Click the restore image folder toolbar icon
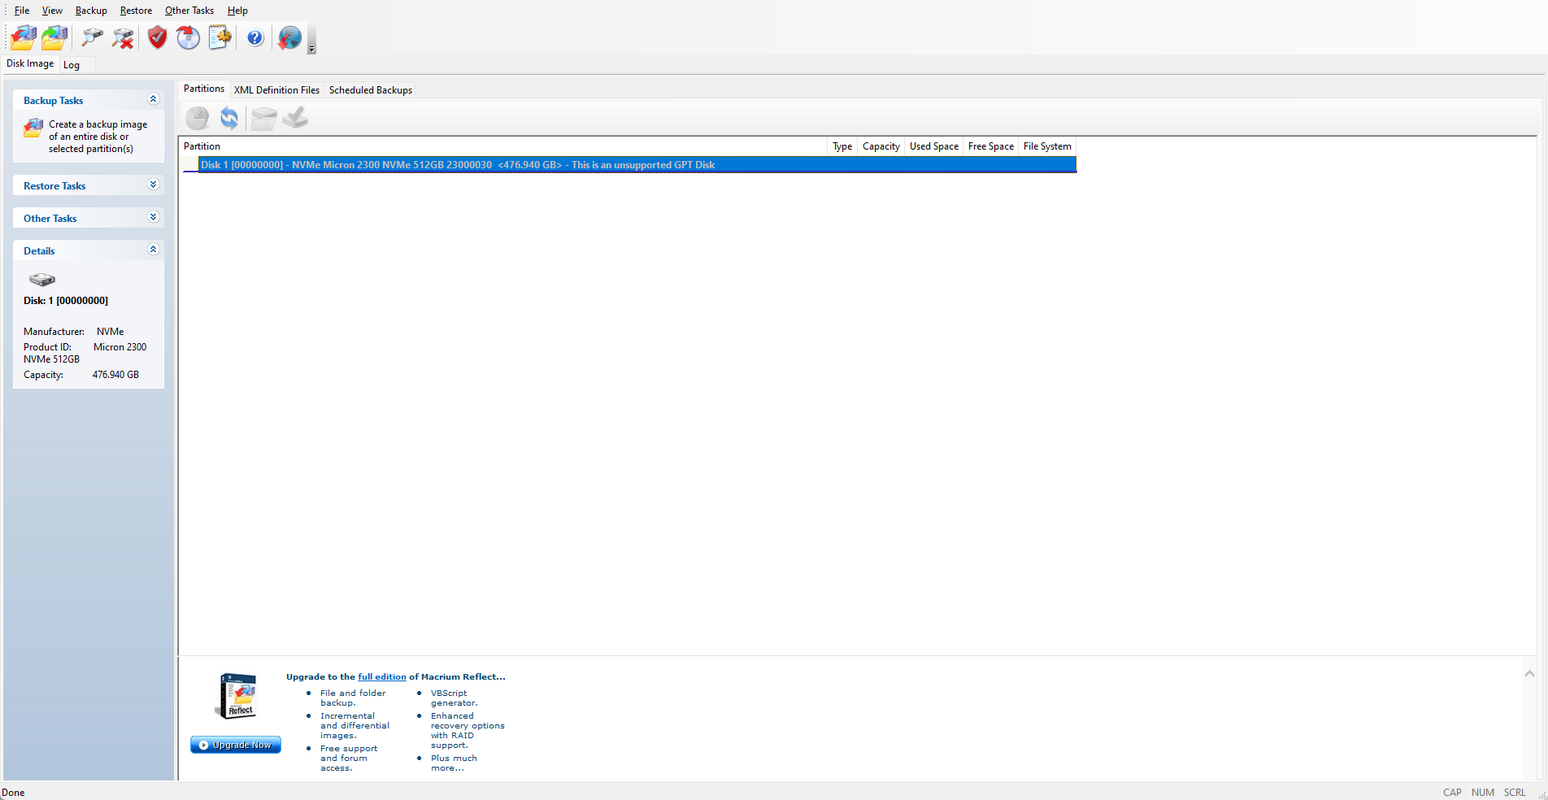This screenshot has height=800, width=1548. (54, 38)
